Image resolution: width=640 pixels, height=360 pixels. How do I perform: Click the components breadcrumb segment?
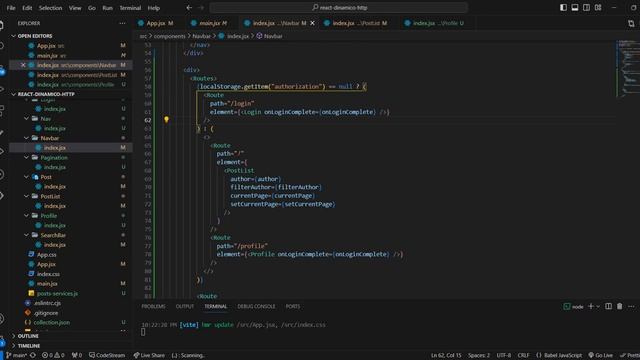click(169, 36)
